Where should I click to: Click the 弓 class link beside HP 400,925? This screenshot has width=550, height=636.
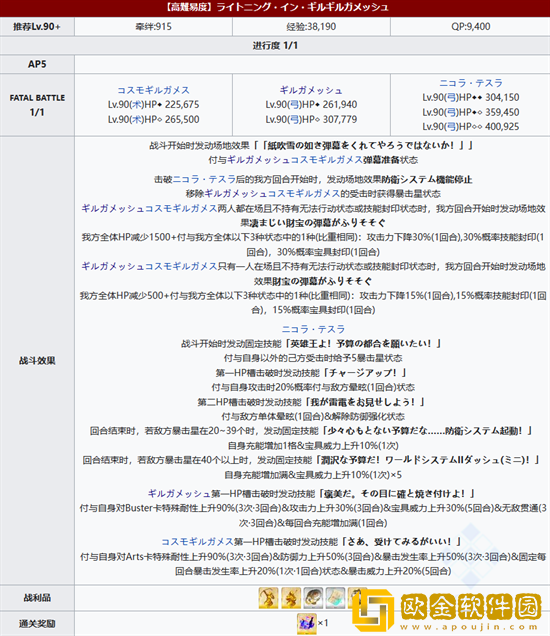pyautogui.click(x=451, y=127)
